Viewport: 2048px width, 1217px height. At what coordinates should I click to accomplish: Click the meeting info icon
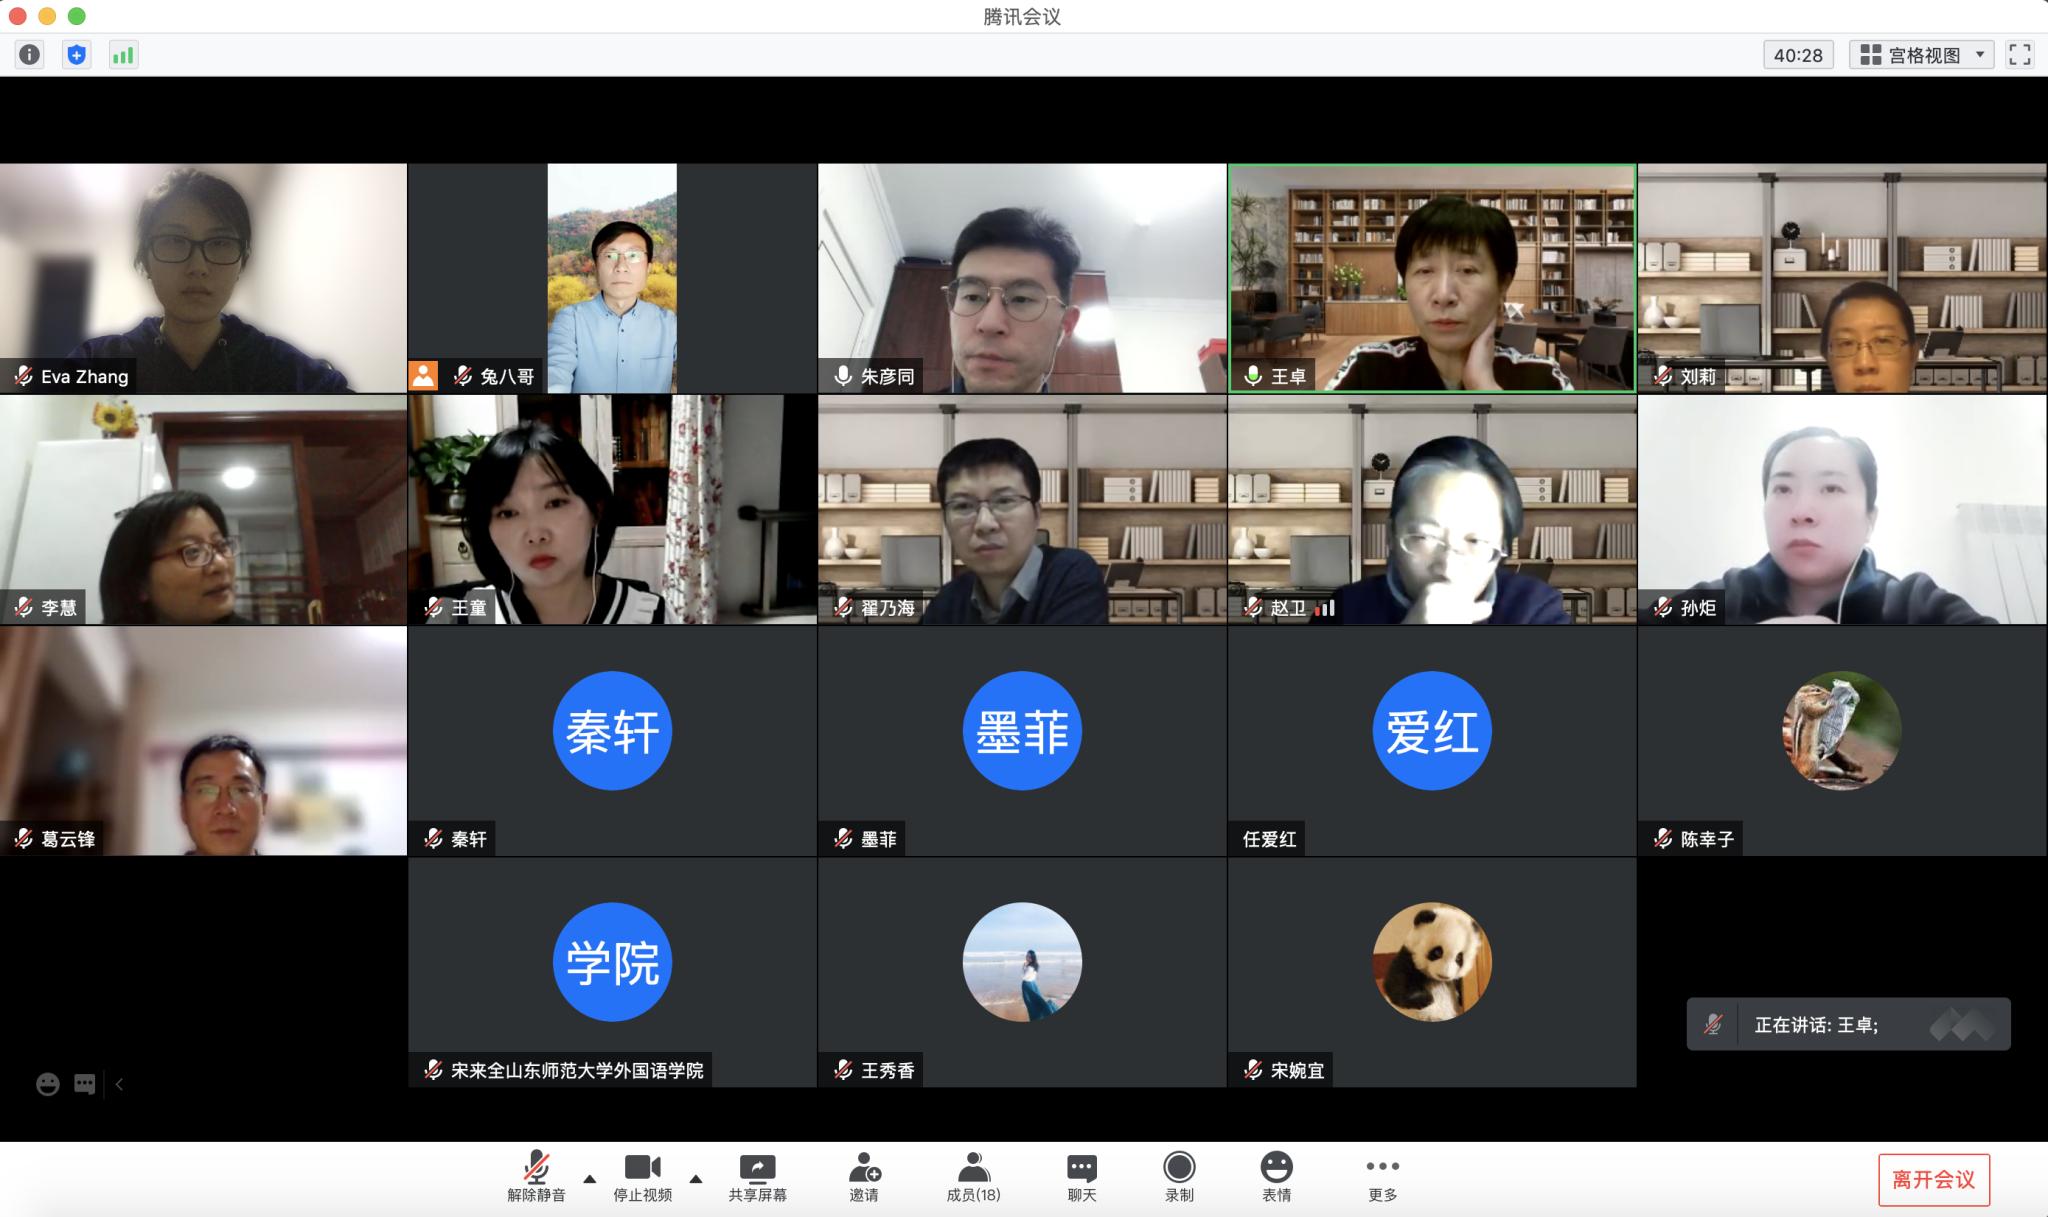[x=29, y=55]
